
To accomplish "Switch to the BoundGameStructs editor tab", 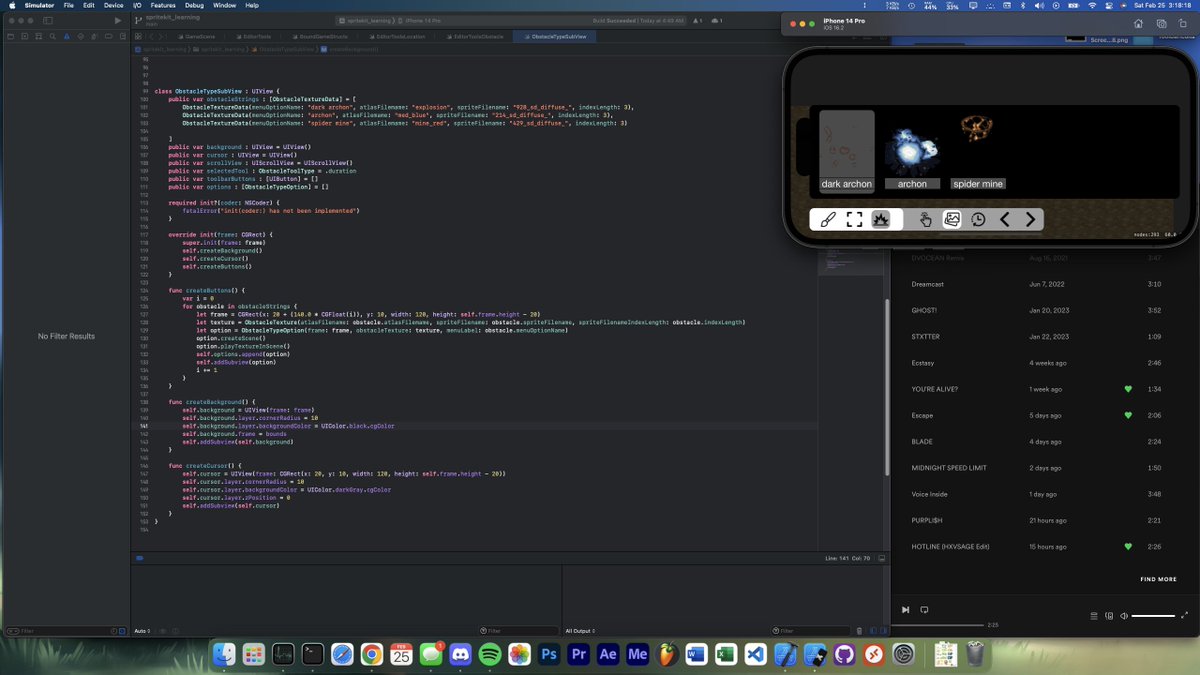I will pos(320,36).
